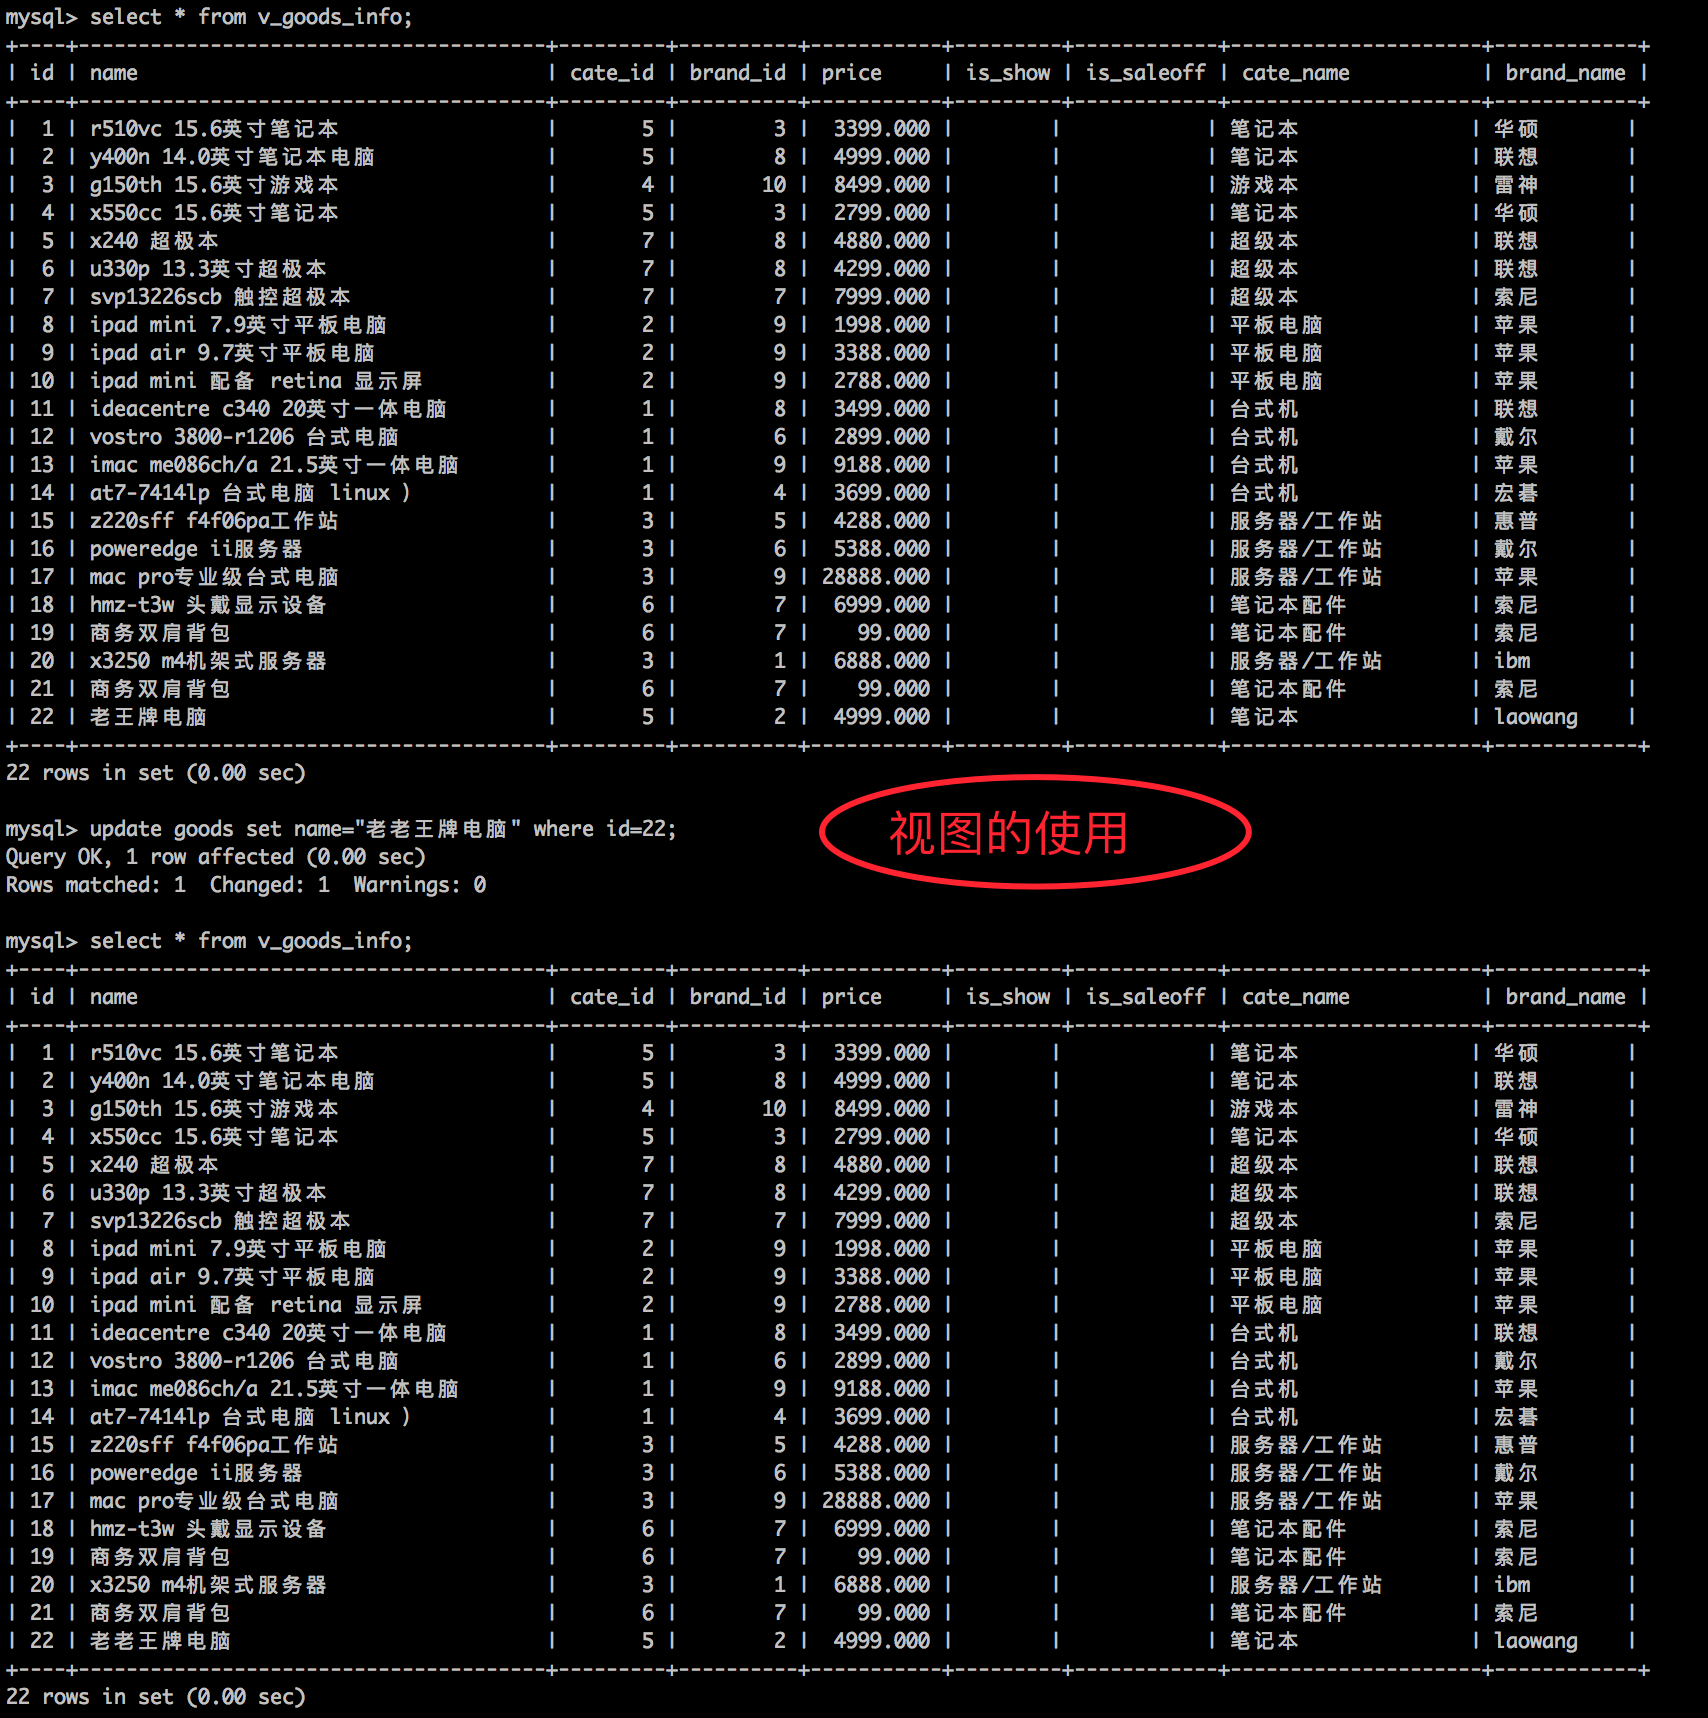The height and width of the screenshot is (1718, 1708).
Task: Click the 28888.000 price in the top table
Action: click(x=875, y=577)
